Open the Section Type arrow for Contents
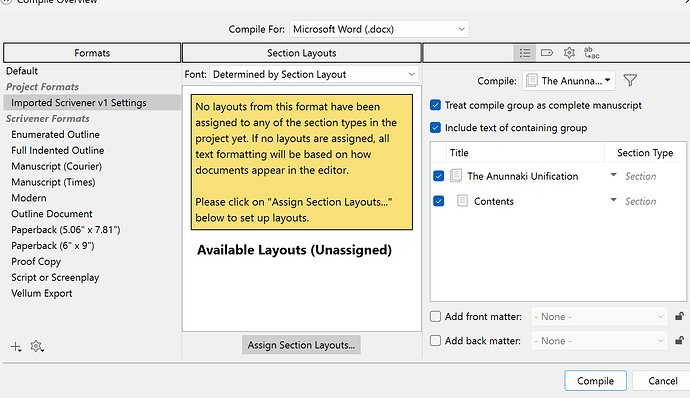Image resolution: width=690 pixels, height=398 pixels. [x=613, y=200]
